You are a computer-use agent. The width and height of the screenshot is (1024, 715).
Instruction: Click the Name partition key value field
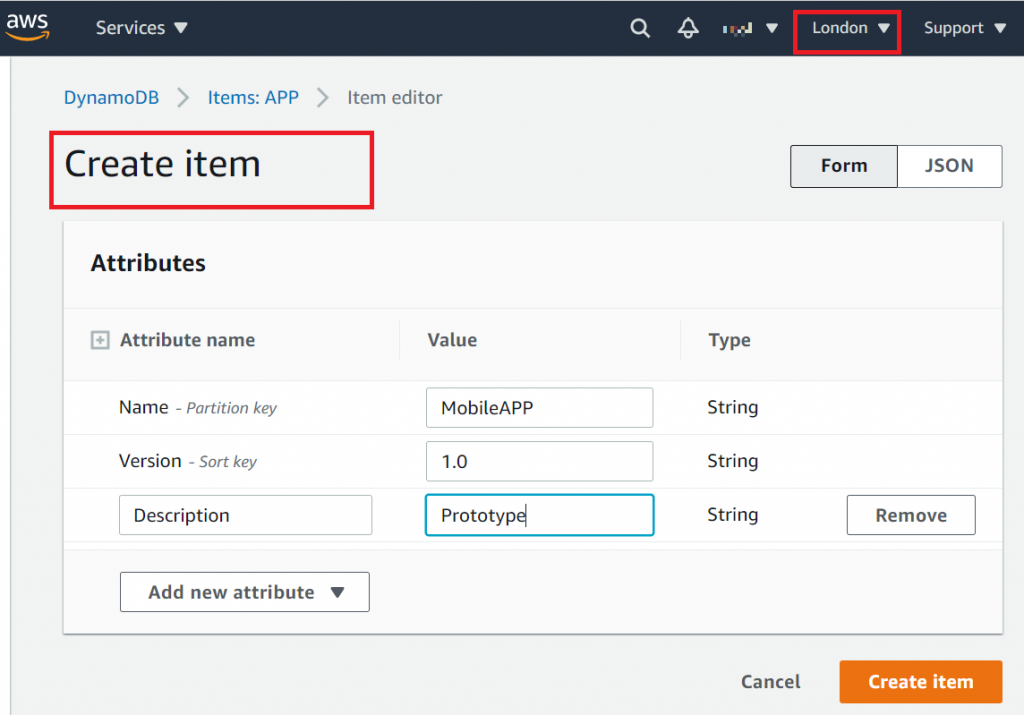[x=539, y=408]
